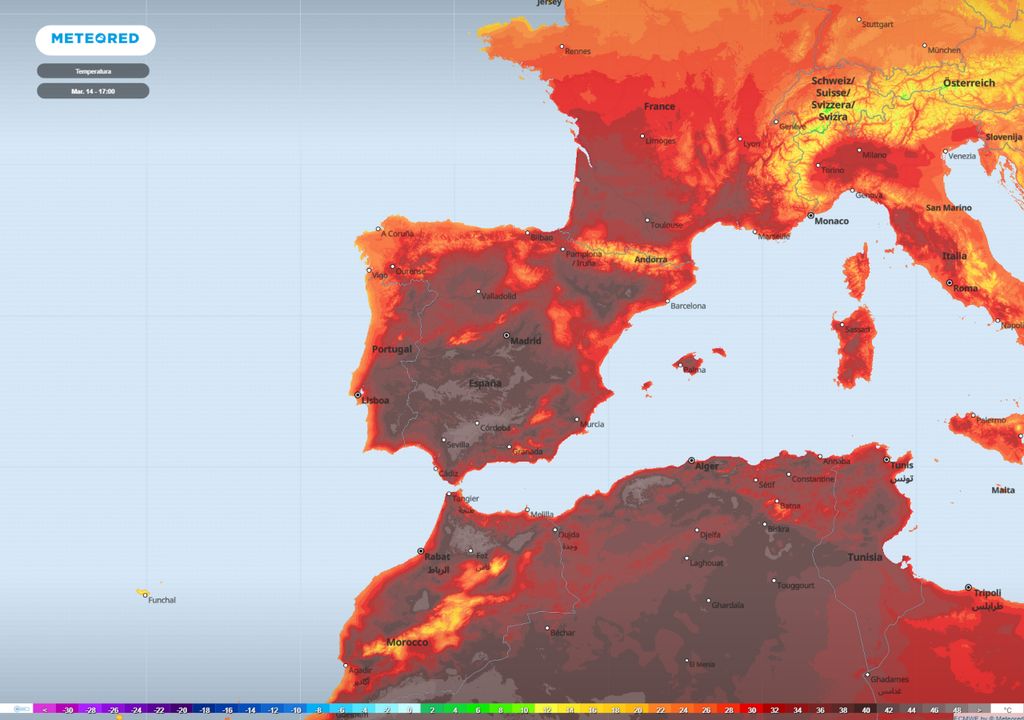Click the Österreich country label
Viewport: 1024px width, 720px height.
click(969, 83)
